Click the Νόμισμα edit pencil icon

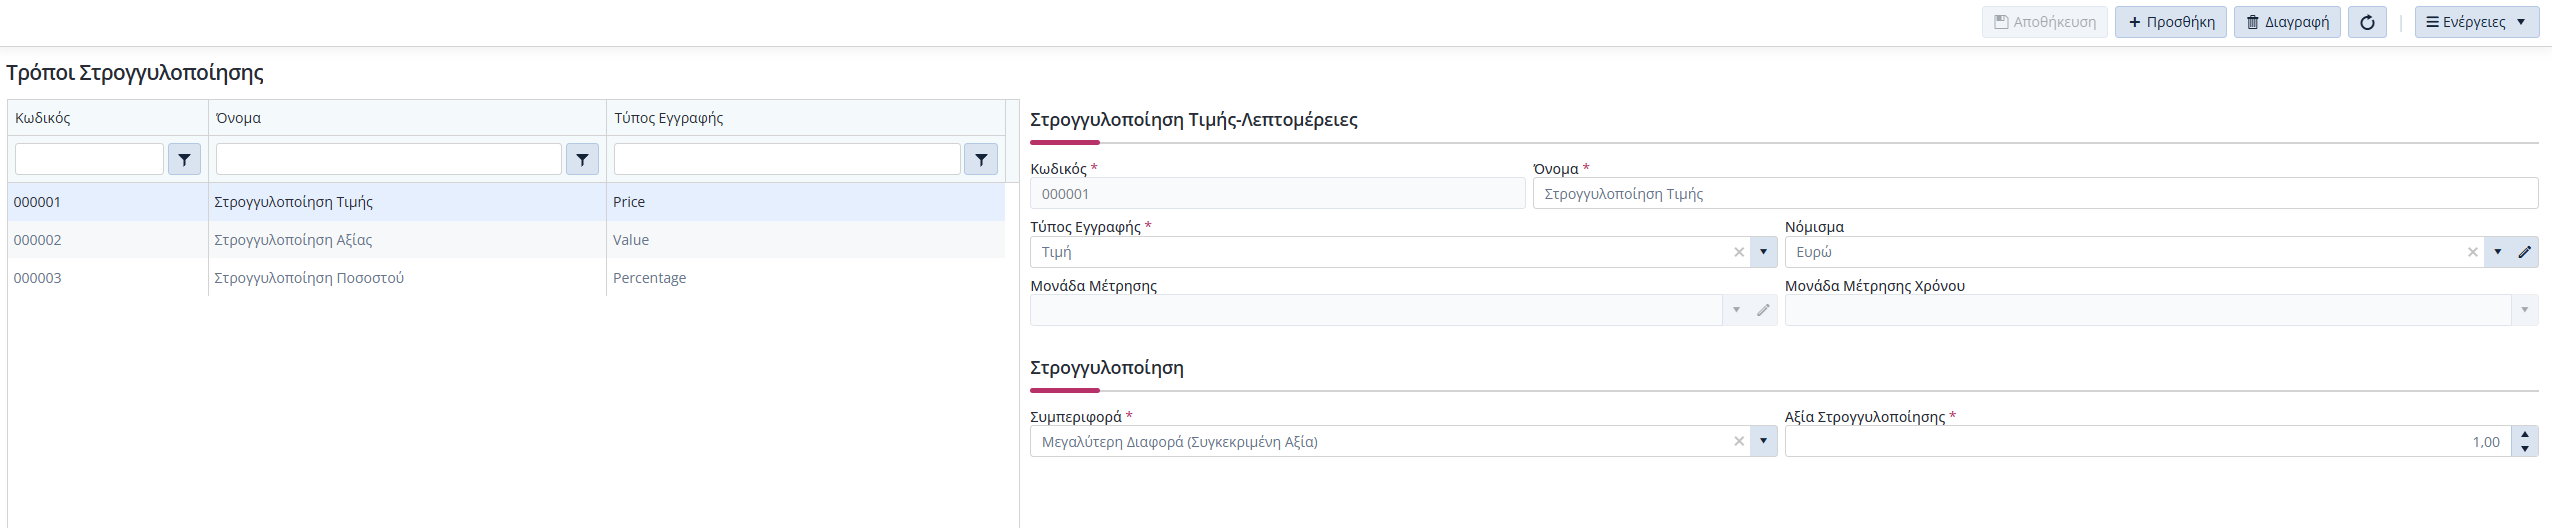pyautogui.click(x=2525, y=252)
